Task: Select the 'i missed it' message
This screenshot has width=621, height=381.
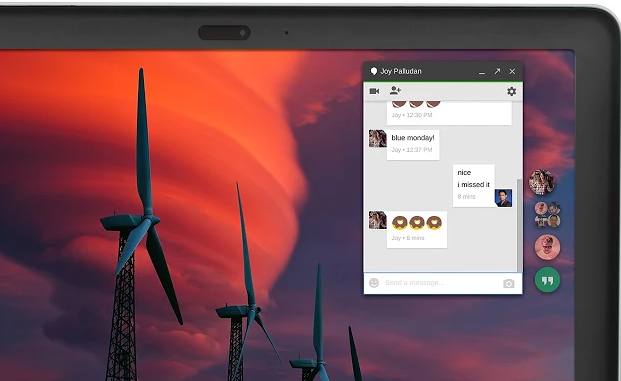Action: click(473, 185)
